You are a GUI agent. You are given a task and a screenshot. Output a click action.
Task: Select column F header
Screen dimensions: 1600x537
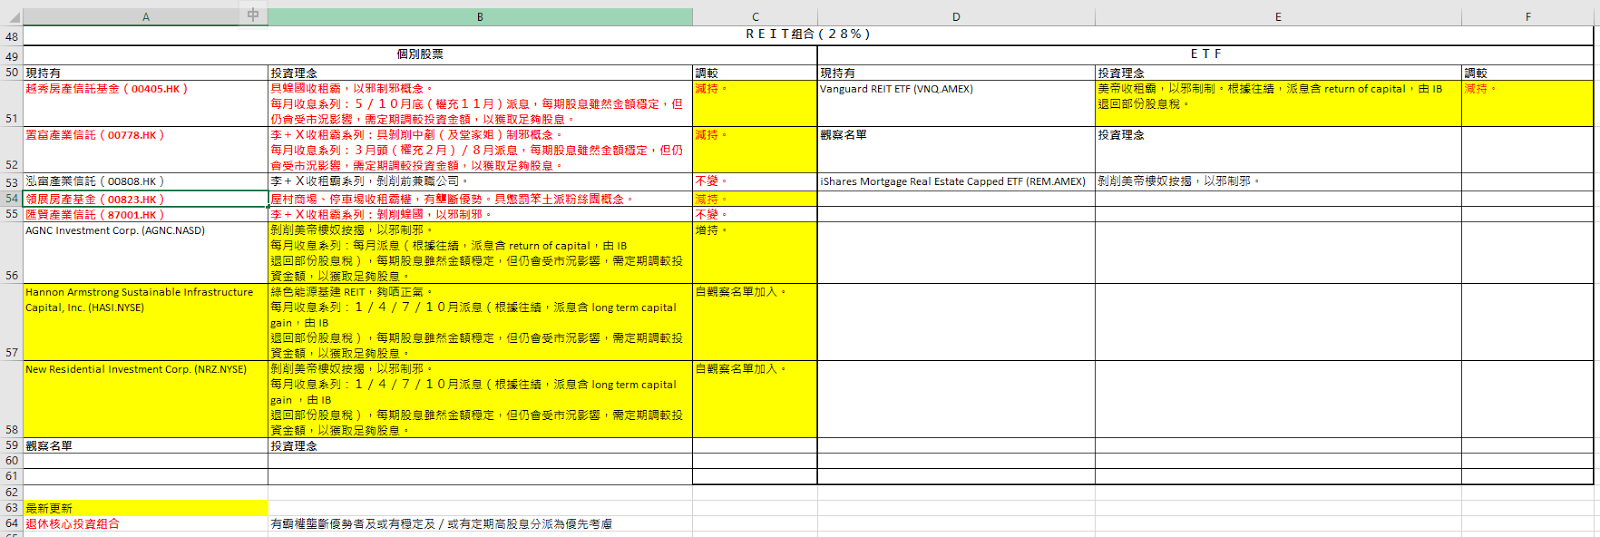(1528, 17)
